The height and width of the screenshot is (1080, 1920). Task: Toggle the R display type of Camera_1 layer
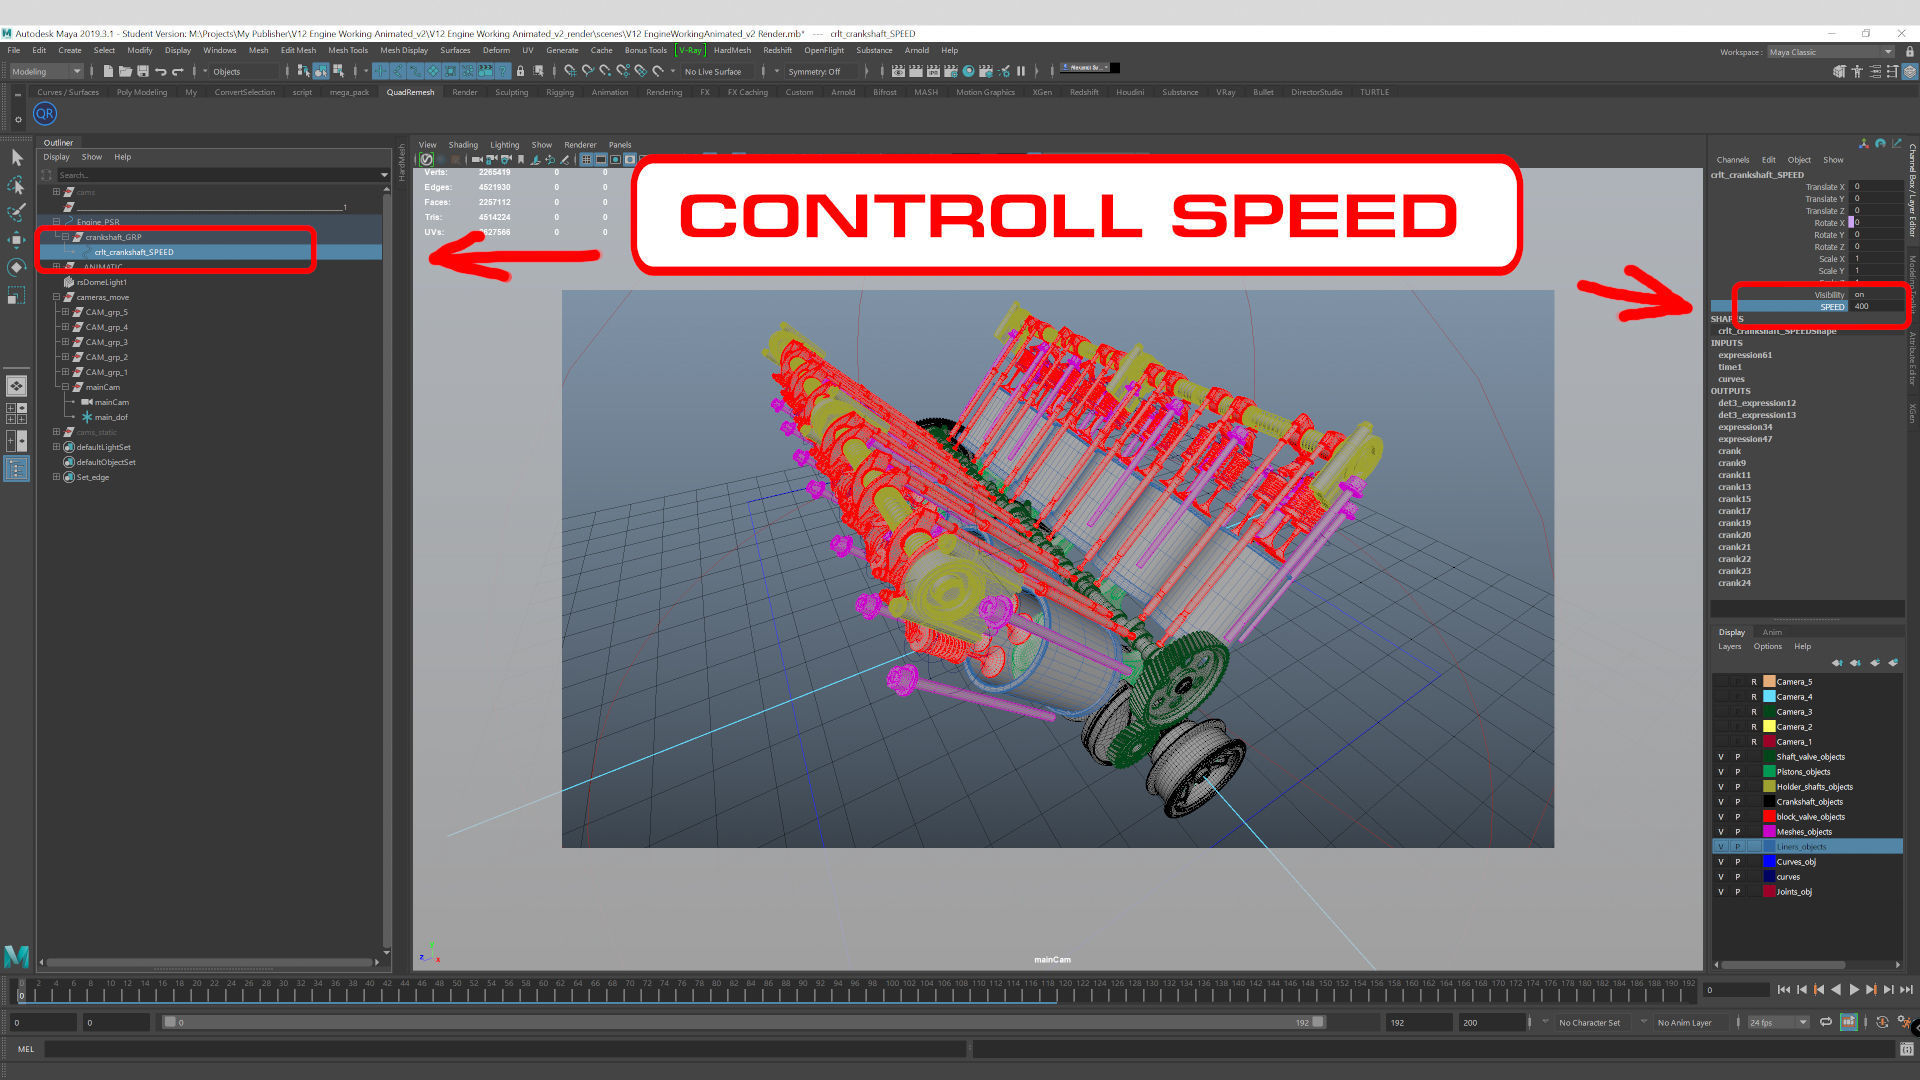tap(1753, 742)
